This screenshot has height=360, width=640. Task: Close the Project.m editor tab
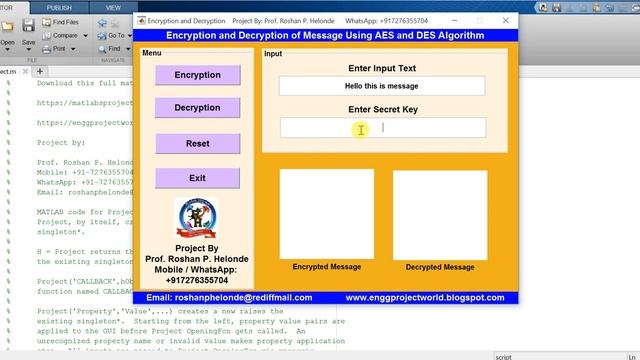pyautogui.click(x=25, y=71)
